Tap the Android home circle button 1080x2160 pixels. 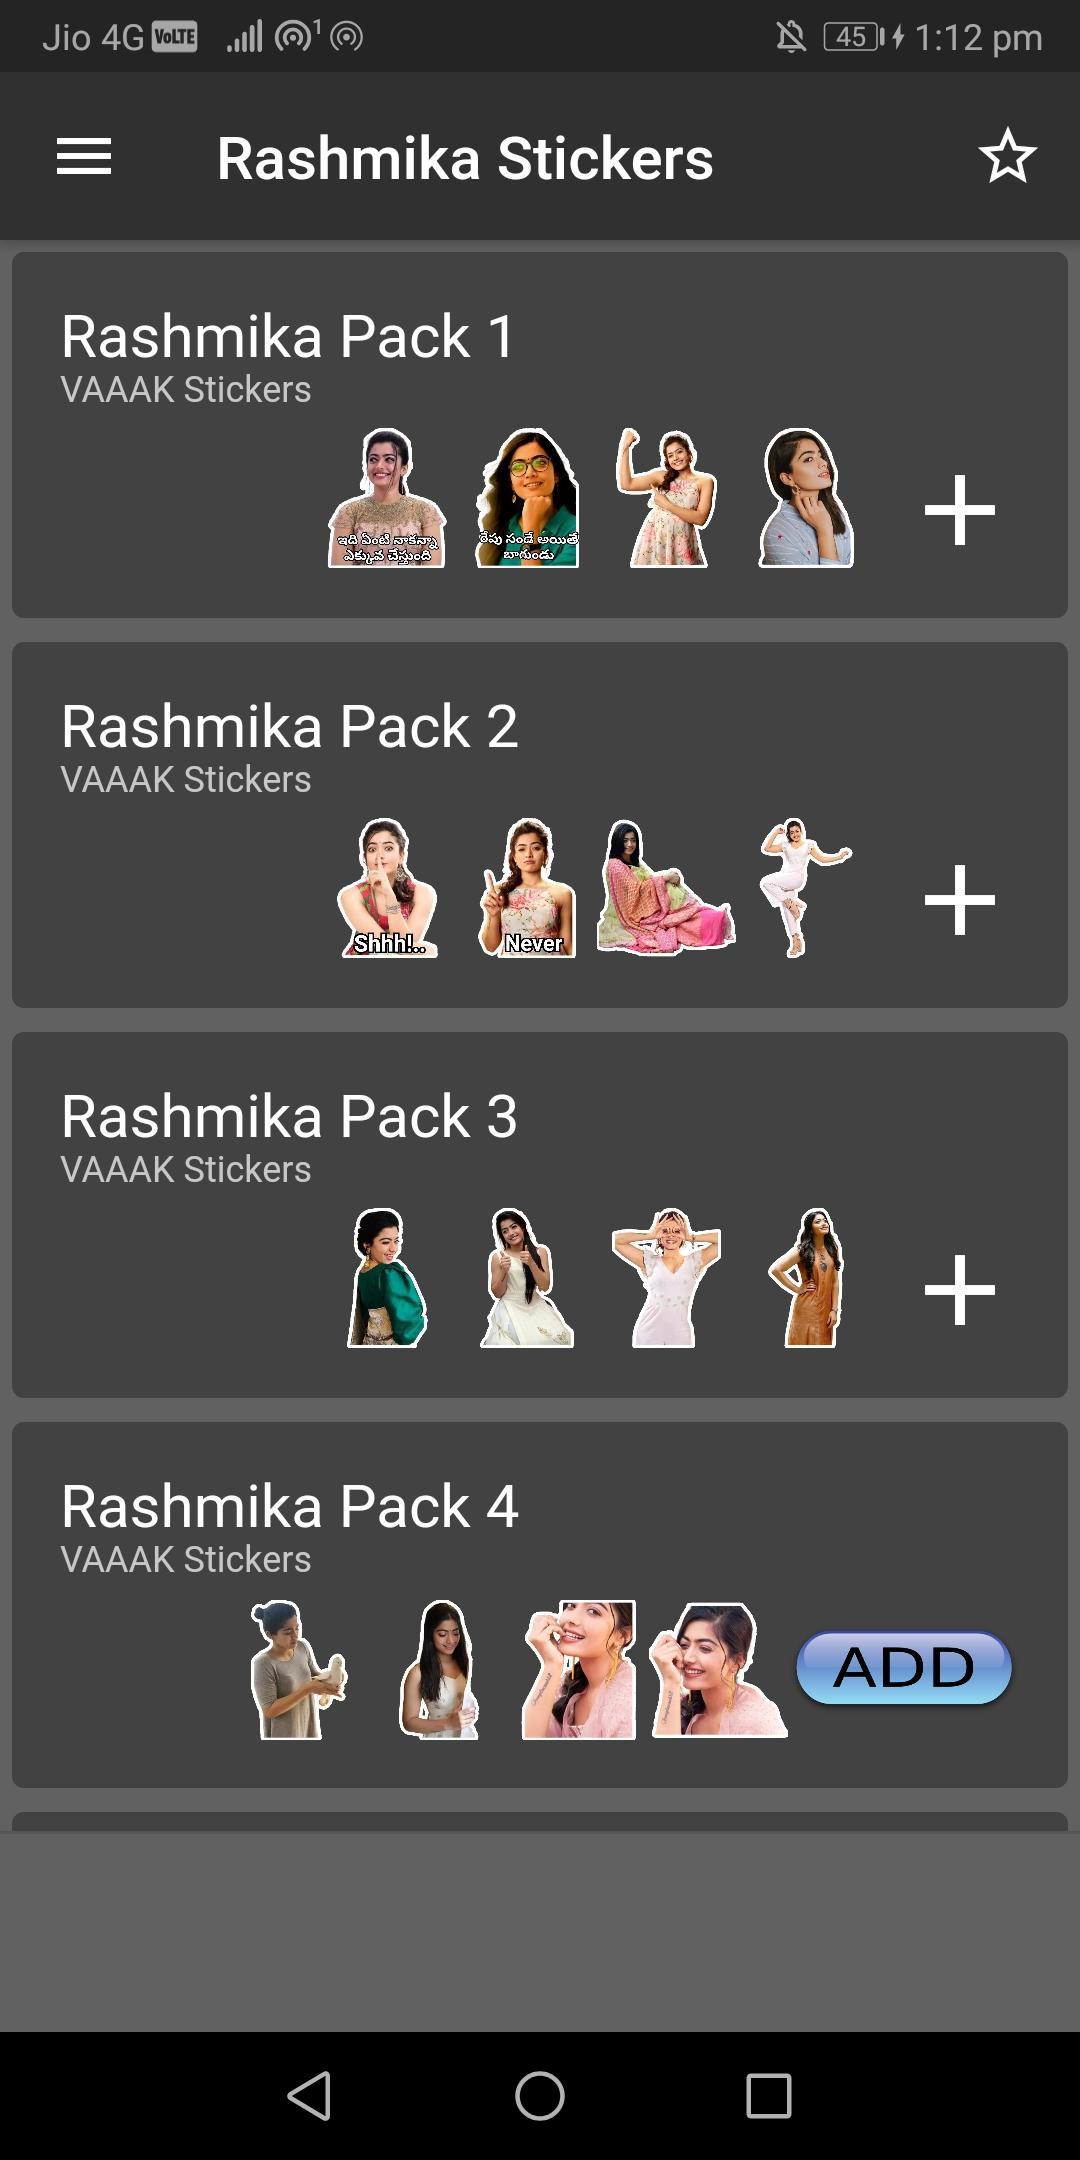[x=540, y=2095]
